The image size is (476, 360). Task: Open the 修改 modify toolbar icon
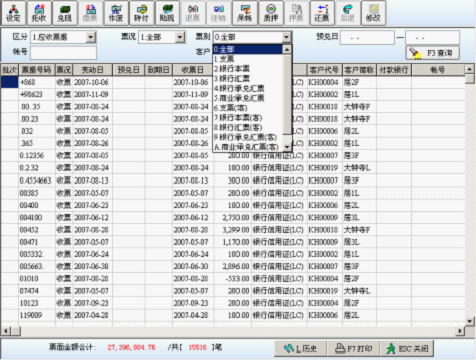coord(373,13)
